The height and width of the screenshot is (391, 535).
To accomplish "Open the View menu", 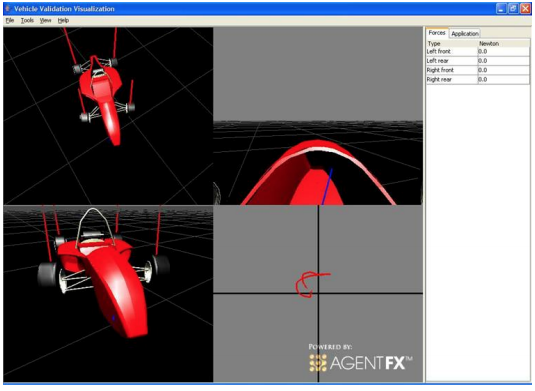I will [x=45, y=20].
